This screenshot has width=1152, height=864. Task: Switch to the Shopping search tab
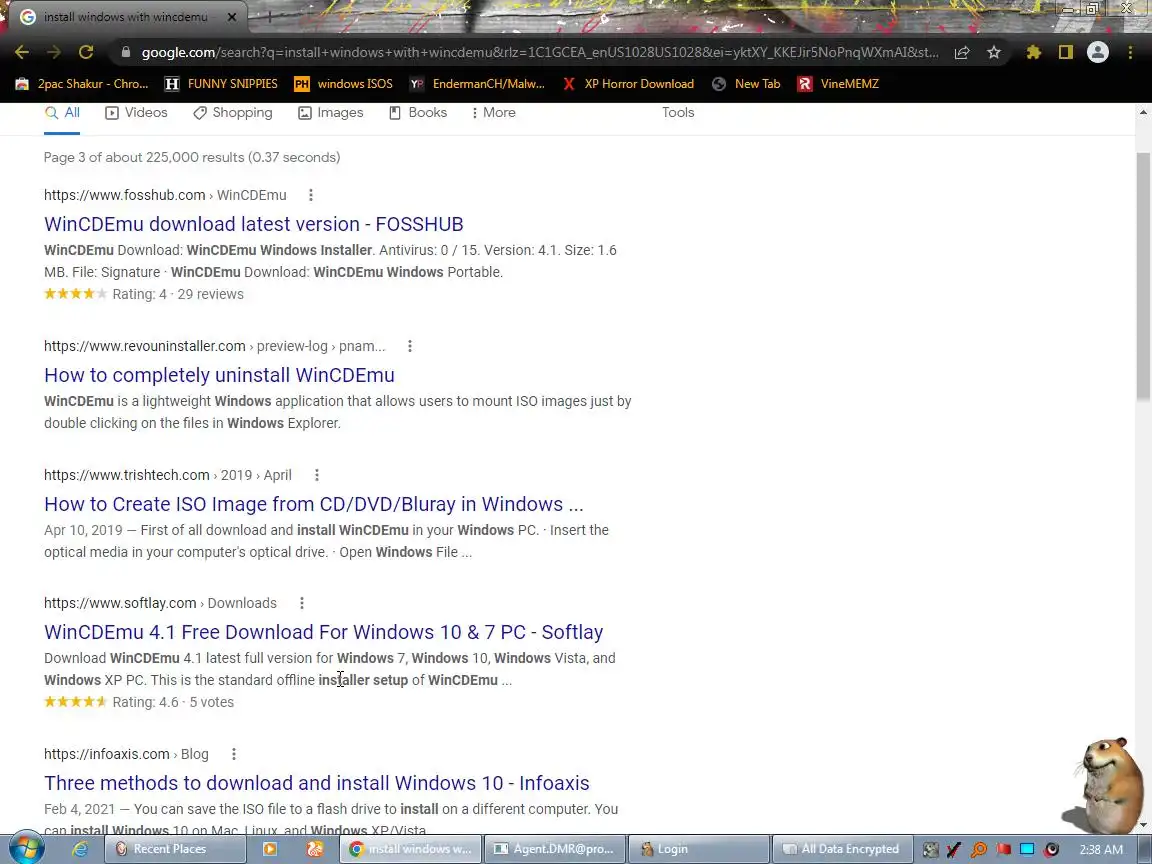(233, 112)
